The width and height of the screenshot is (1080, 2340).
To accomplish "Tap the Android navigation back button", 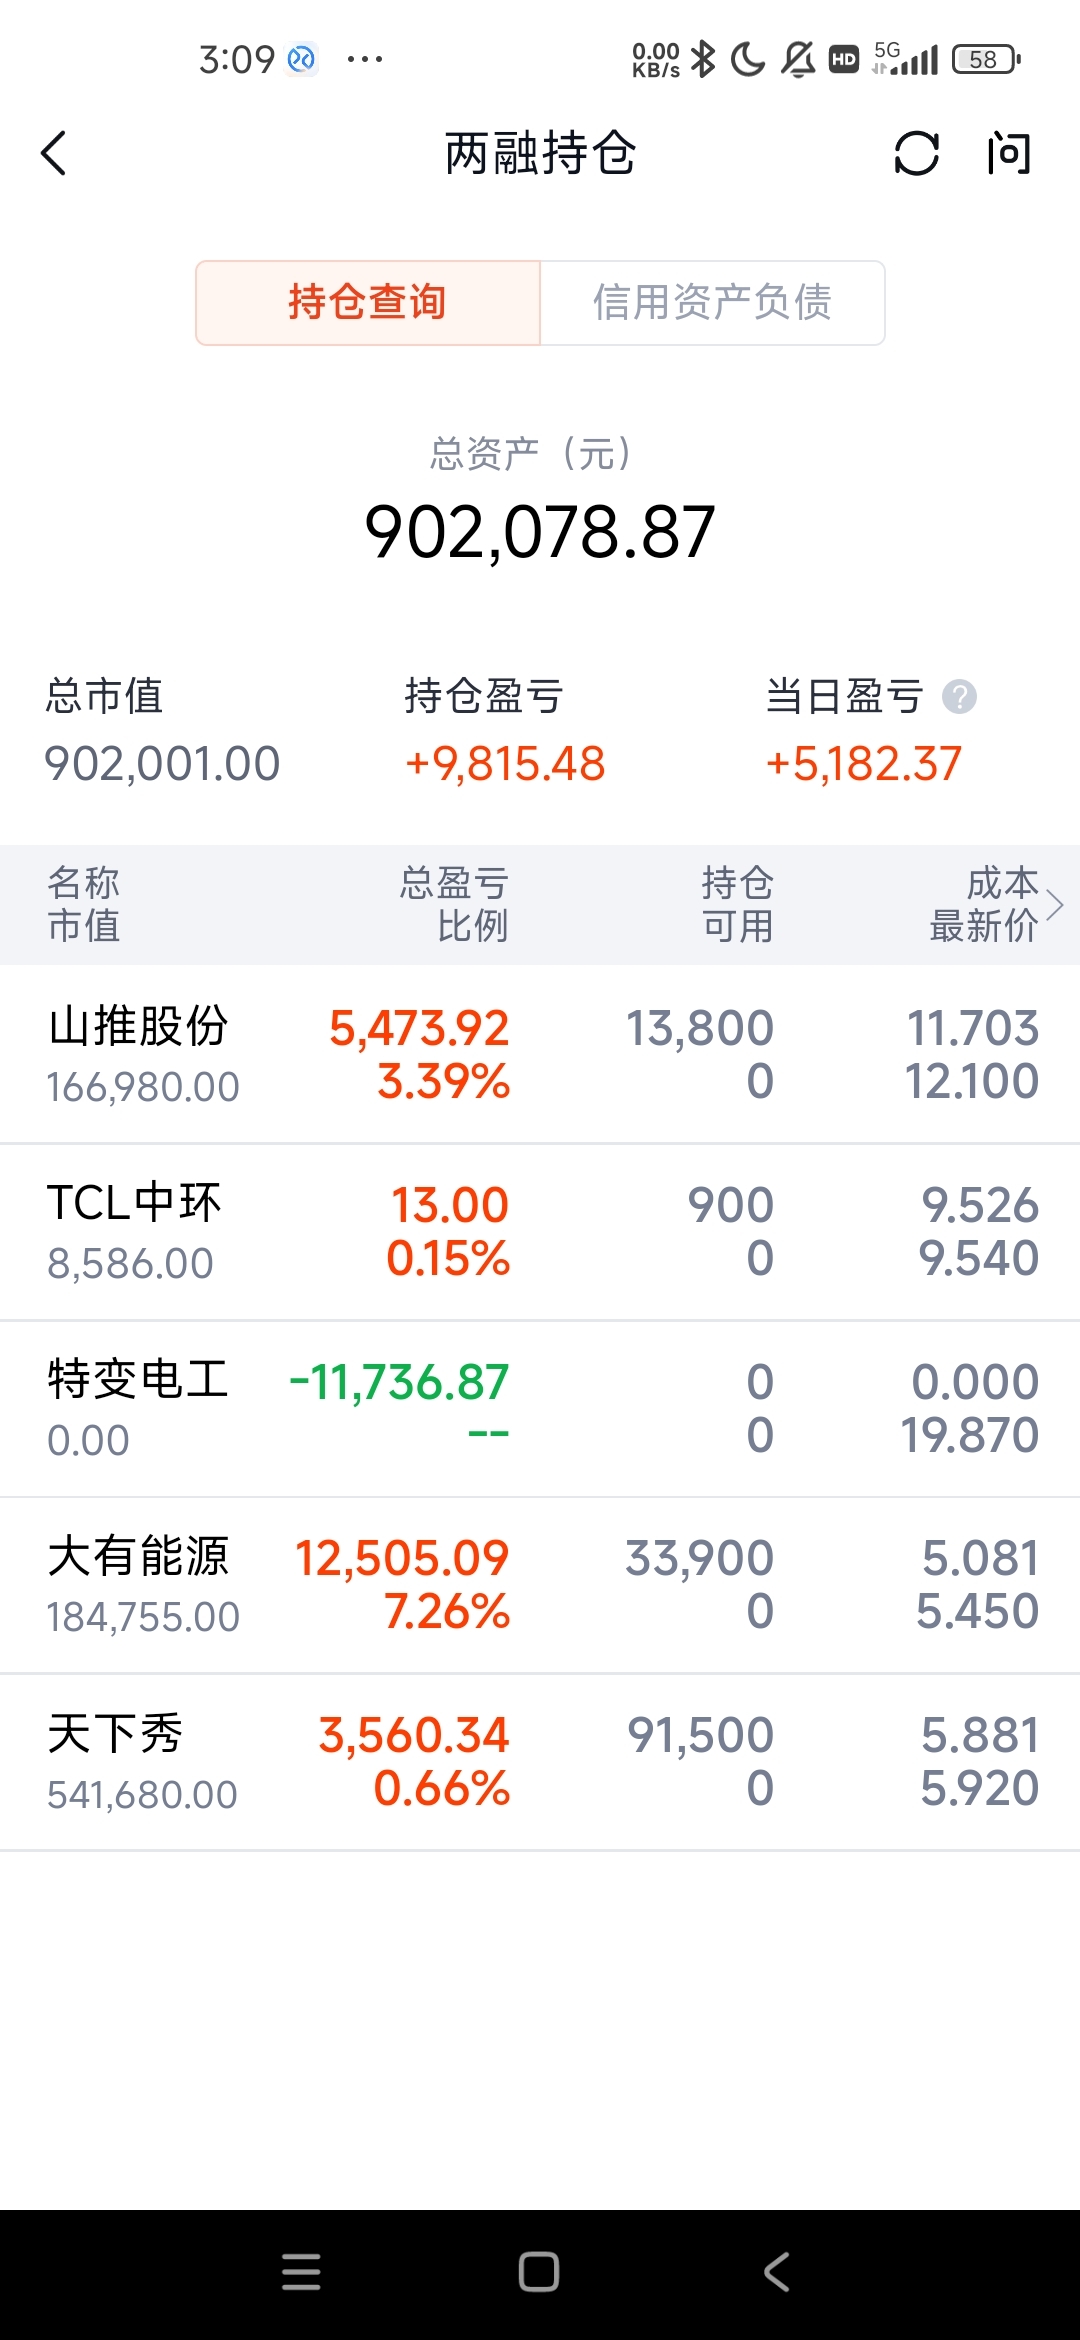I will 777,2272.
